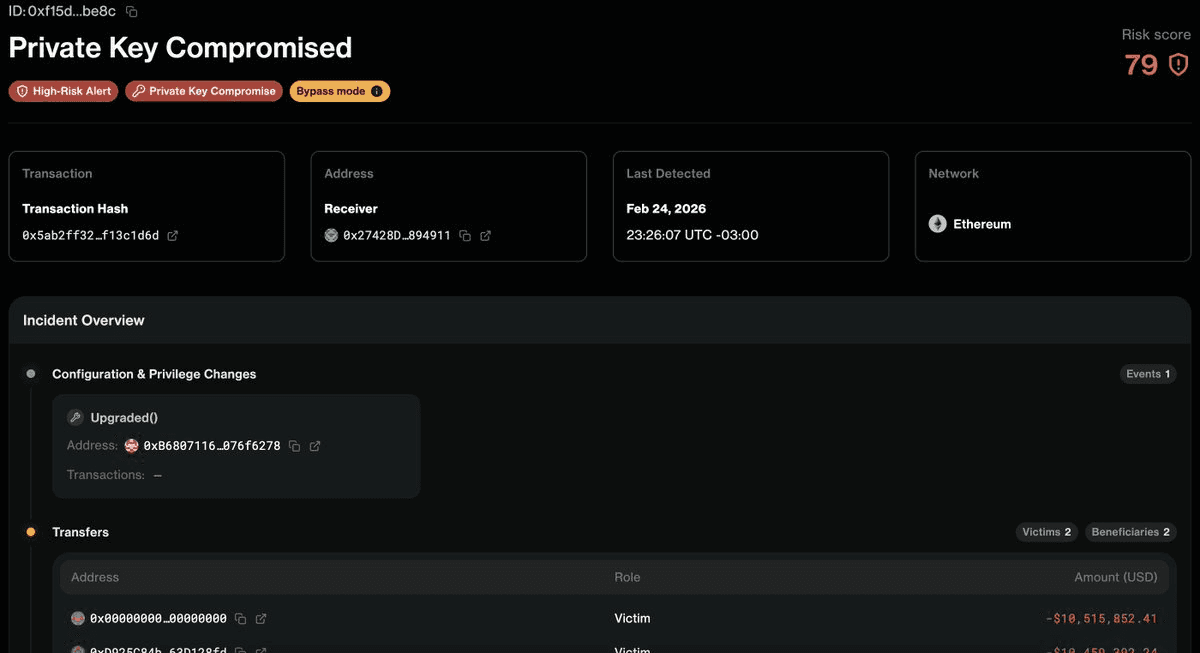The height and width of the screenshot is (653, 1200).
Task: Click the Ethereum network icon
Action: [937, 224]
